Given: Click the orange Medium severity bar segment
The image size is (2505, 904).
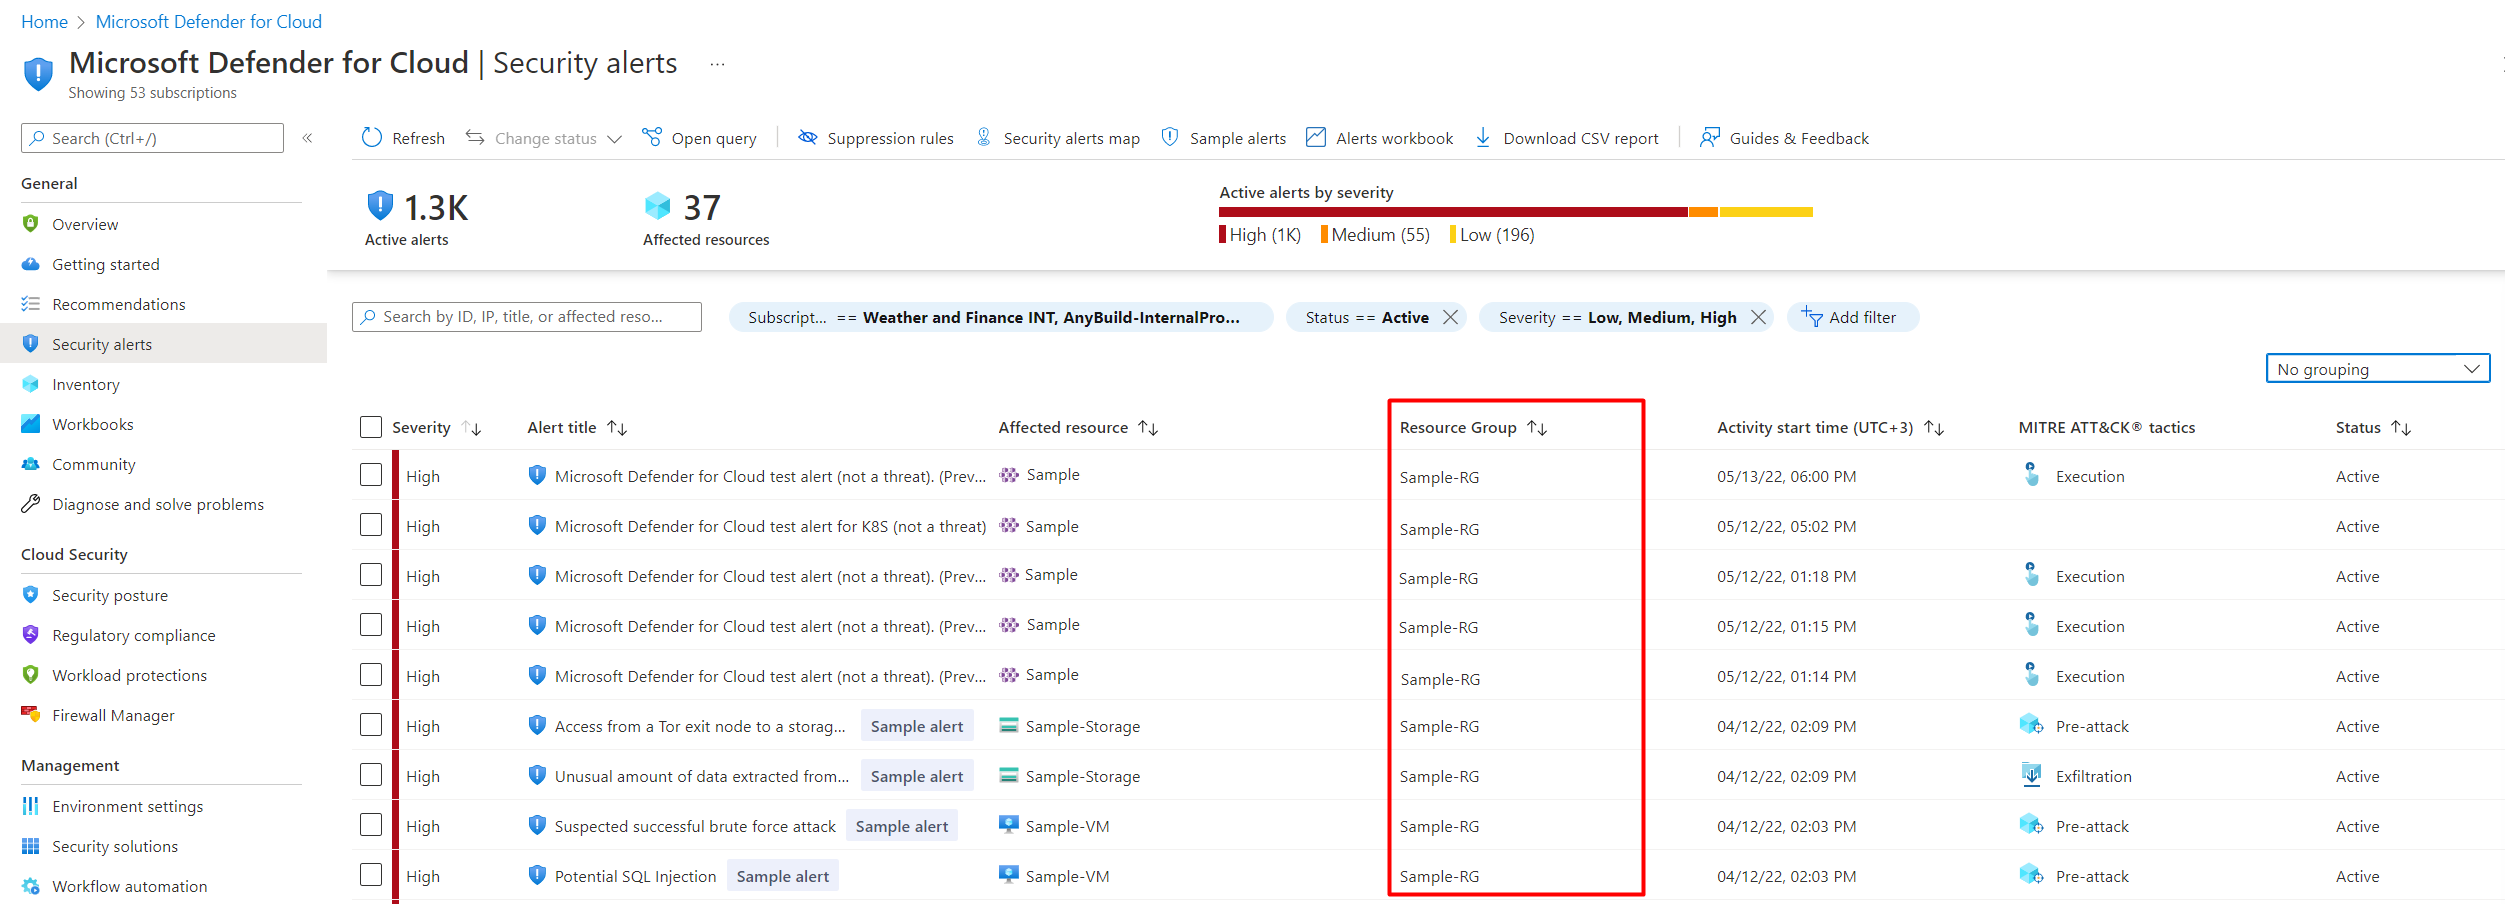Looking at the screenshot, I should coord(1703,212).
